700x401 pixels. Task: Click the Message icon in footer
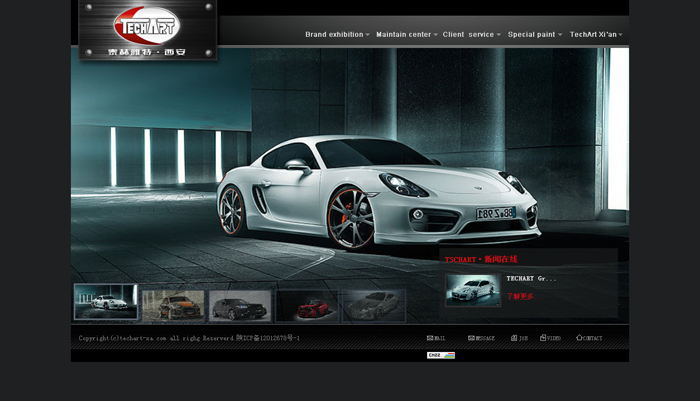pyautogui.click(x=481, y=338)
